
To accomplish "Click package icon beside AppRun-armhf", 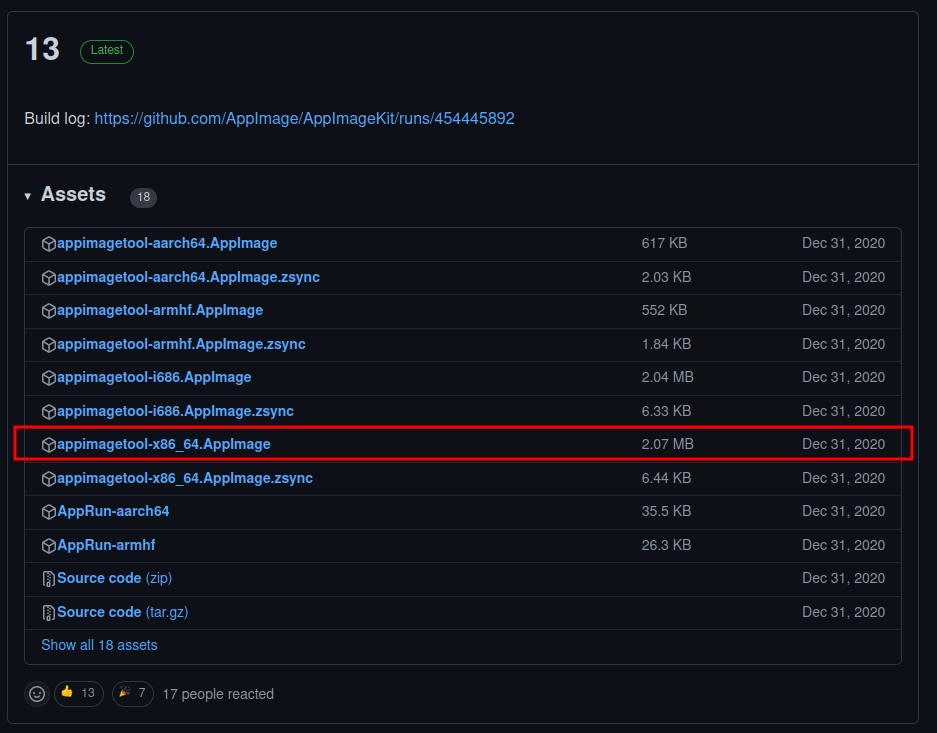I will [x=49, y=546].
